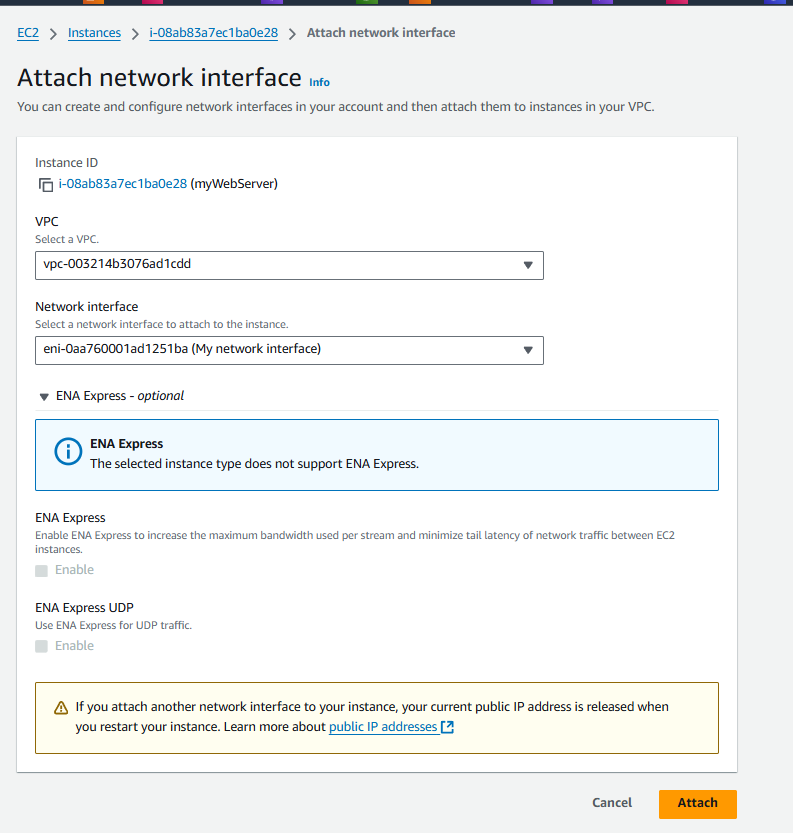Enable the ENA Express checkbox
The width and height of the screenshot is (793, 833).
pos(40,569)
